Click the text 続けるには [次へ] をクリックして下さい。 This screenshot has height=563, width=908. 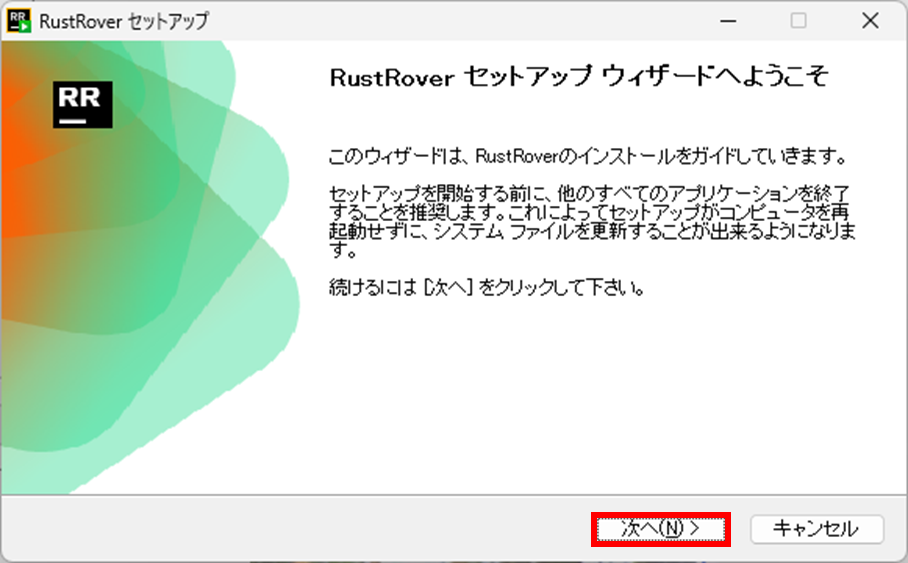click(487, 287)
